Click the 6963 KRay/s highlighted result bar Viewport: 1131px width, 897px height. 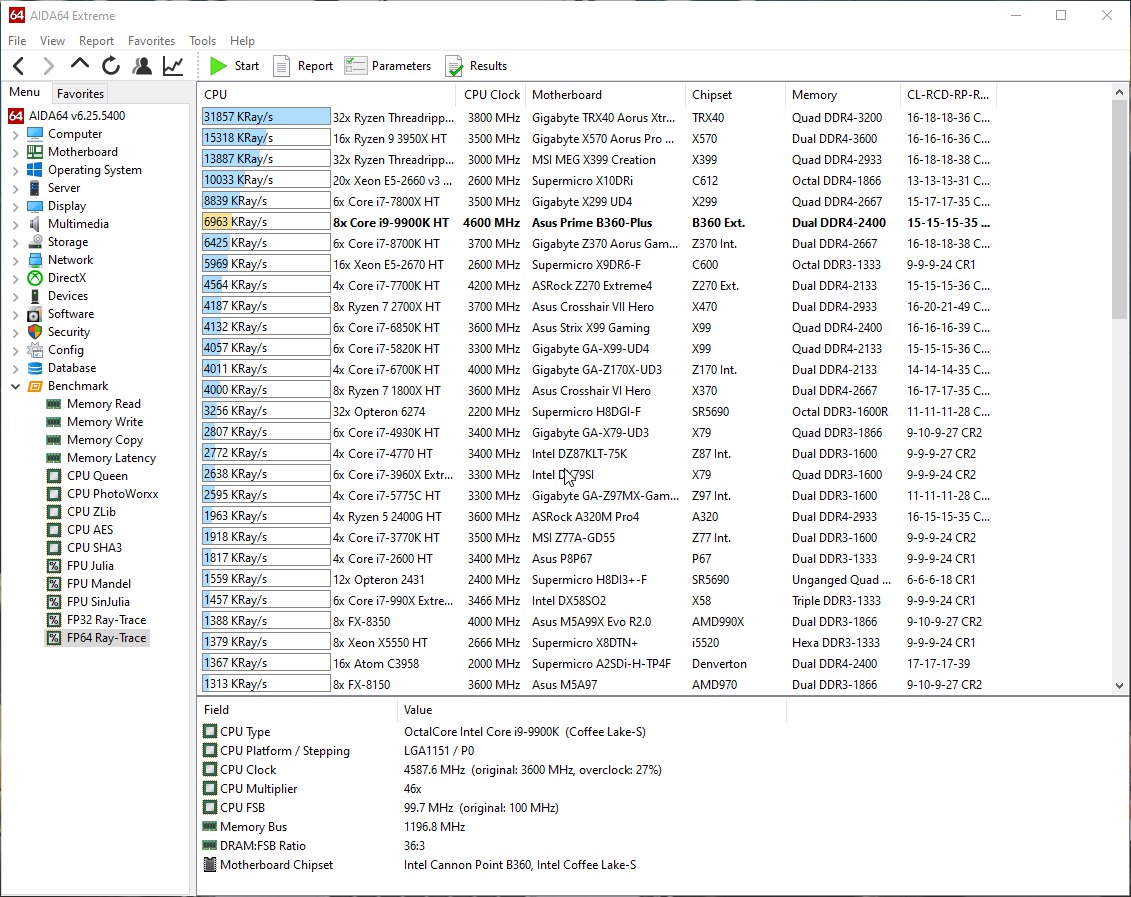coord(265,223)
